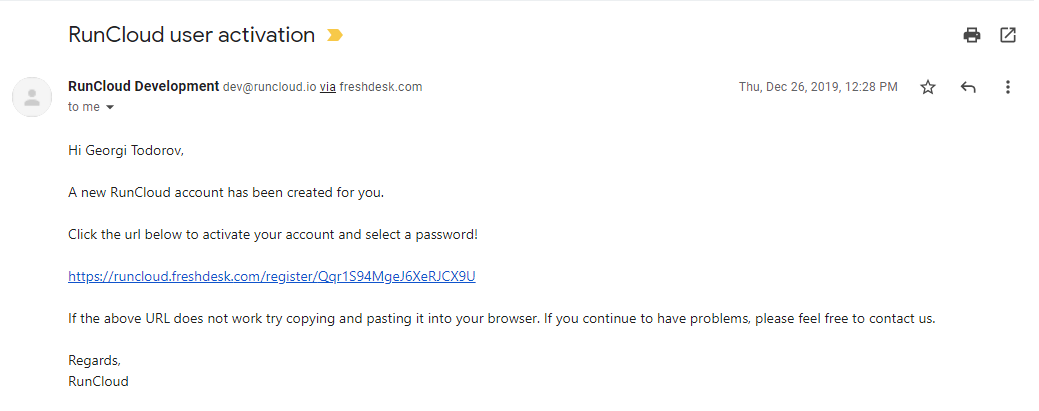Image resolution: width=1039 pixels, height=411 pixels.
Task: Click the "Regards," closing line
Action: click(95, 361)
